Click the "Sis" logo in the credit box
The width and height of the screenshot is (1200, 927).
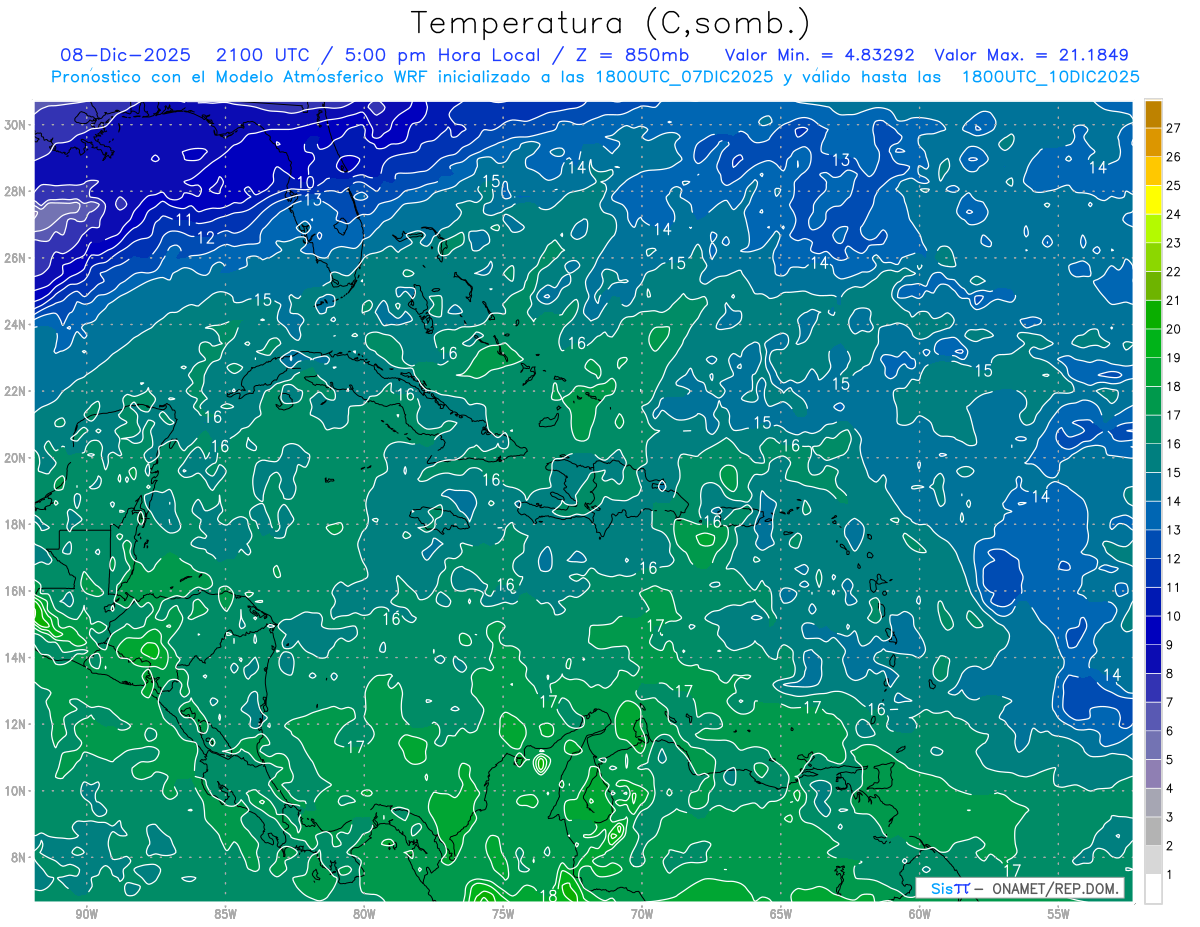click(x=942, y=888)
